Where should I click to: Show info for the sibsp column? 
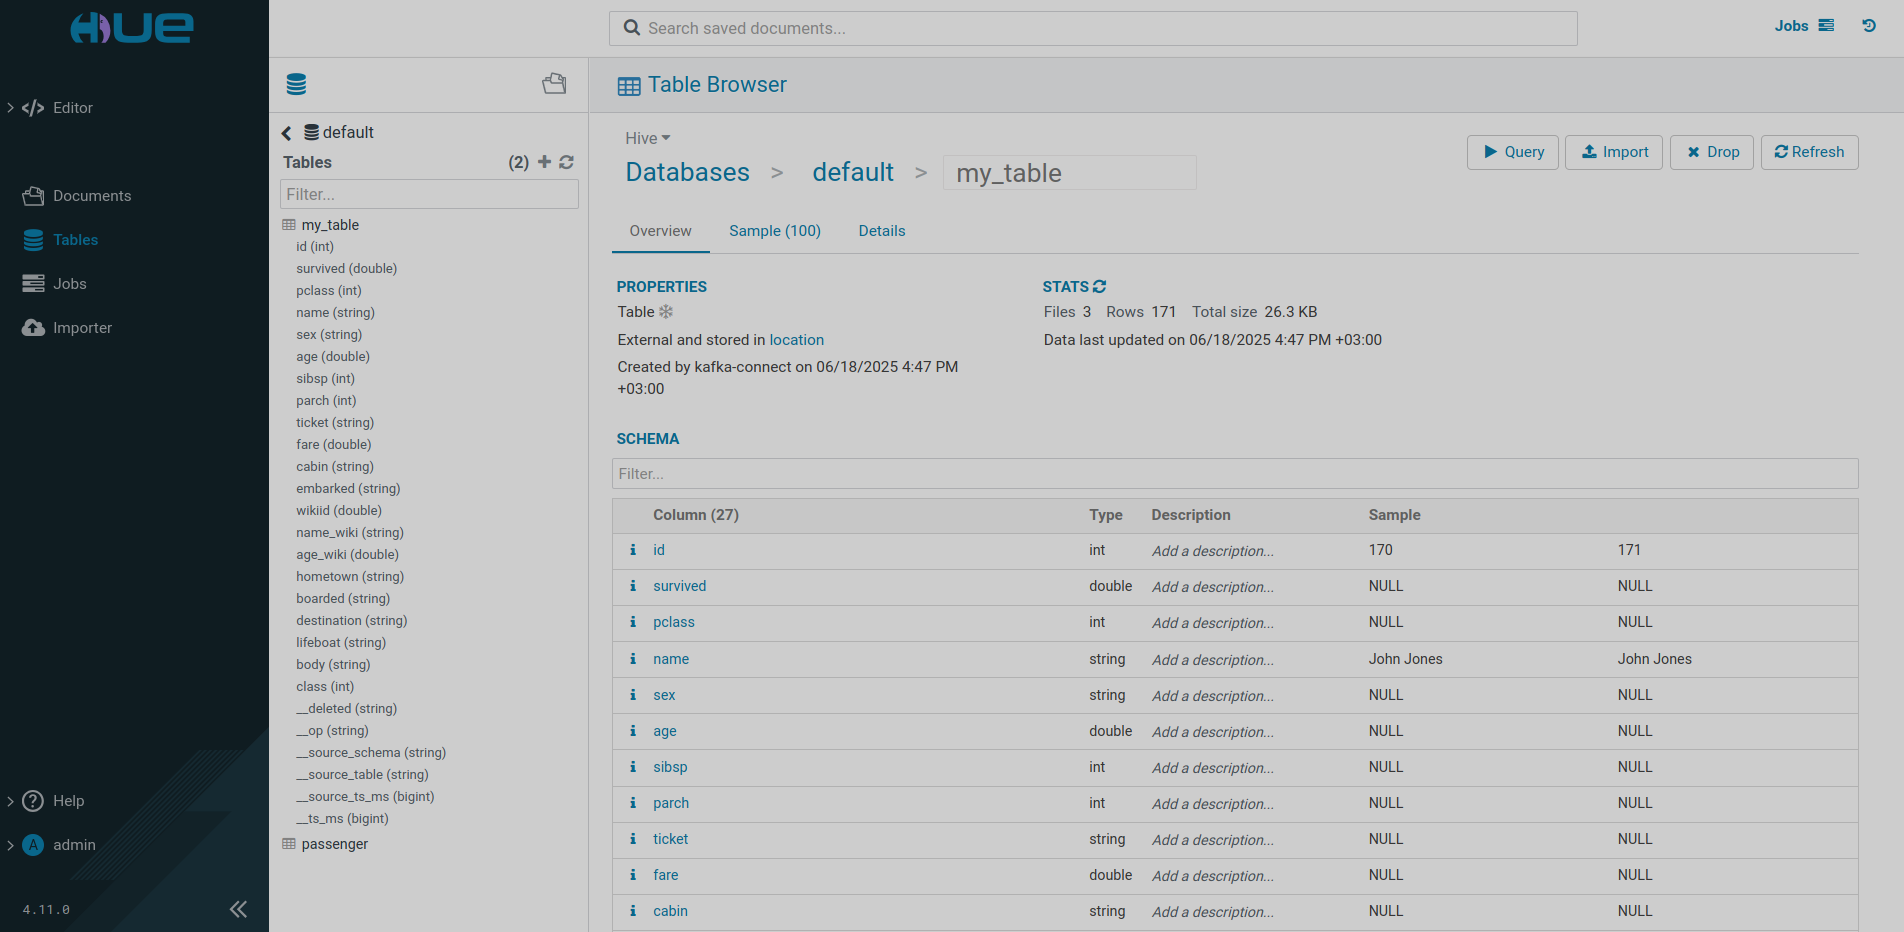click(x=632, y=767)
